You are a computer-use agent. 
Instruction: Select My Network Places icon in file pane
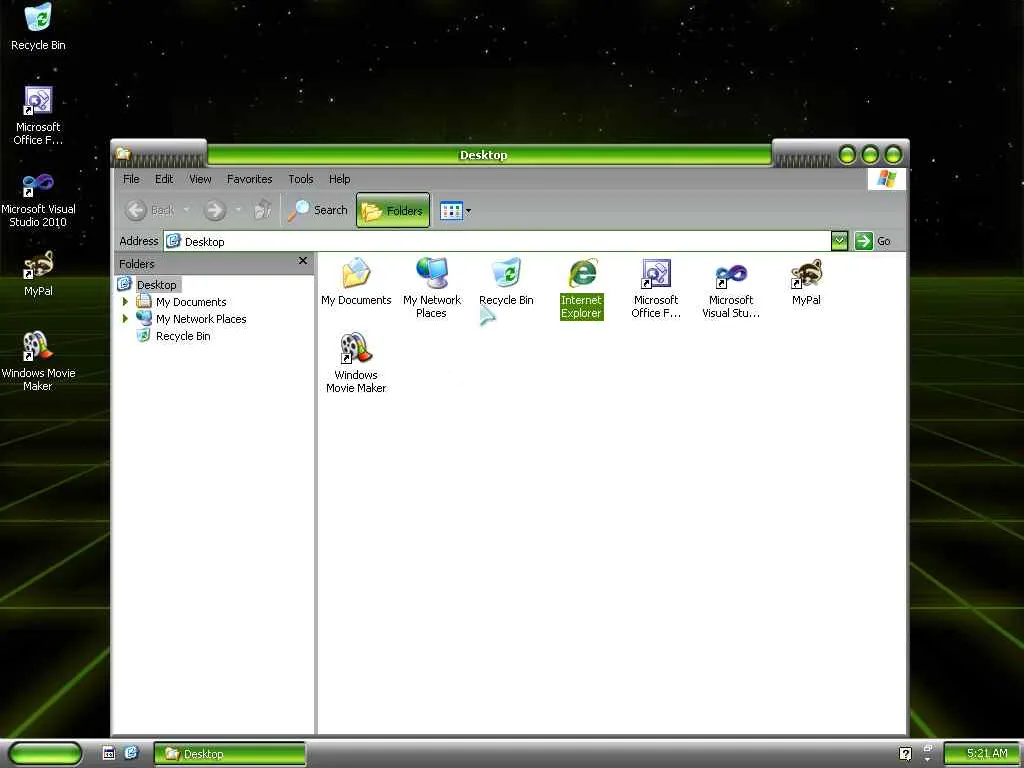click(x=432, y=287)
